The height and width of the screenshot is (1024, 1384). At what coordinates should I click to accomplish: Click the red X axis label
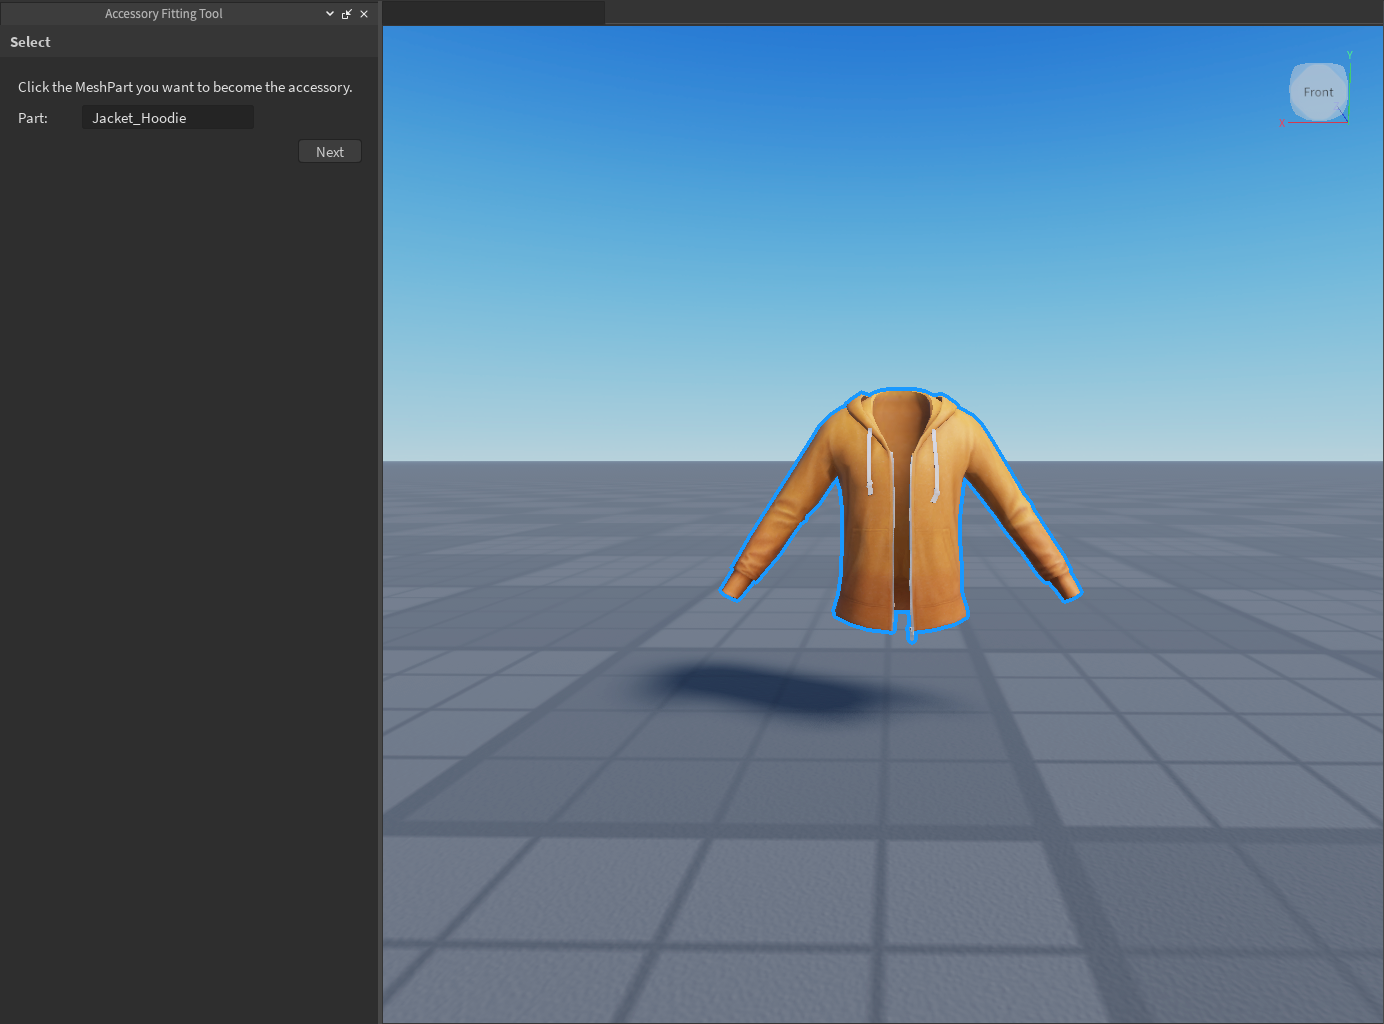(x=1282, y=124)
